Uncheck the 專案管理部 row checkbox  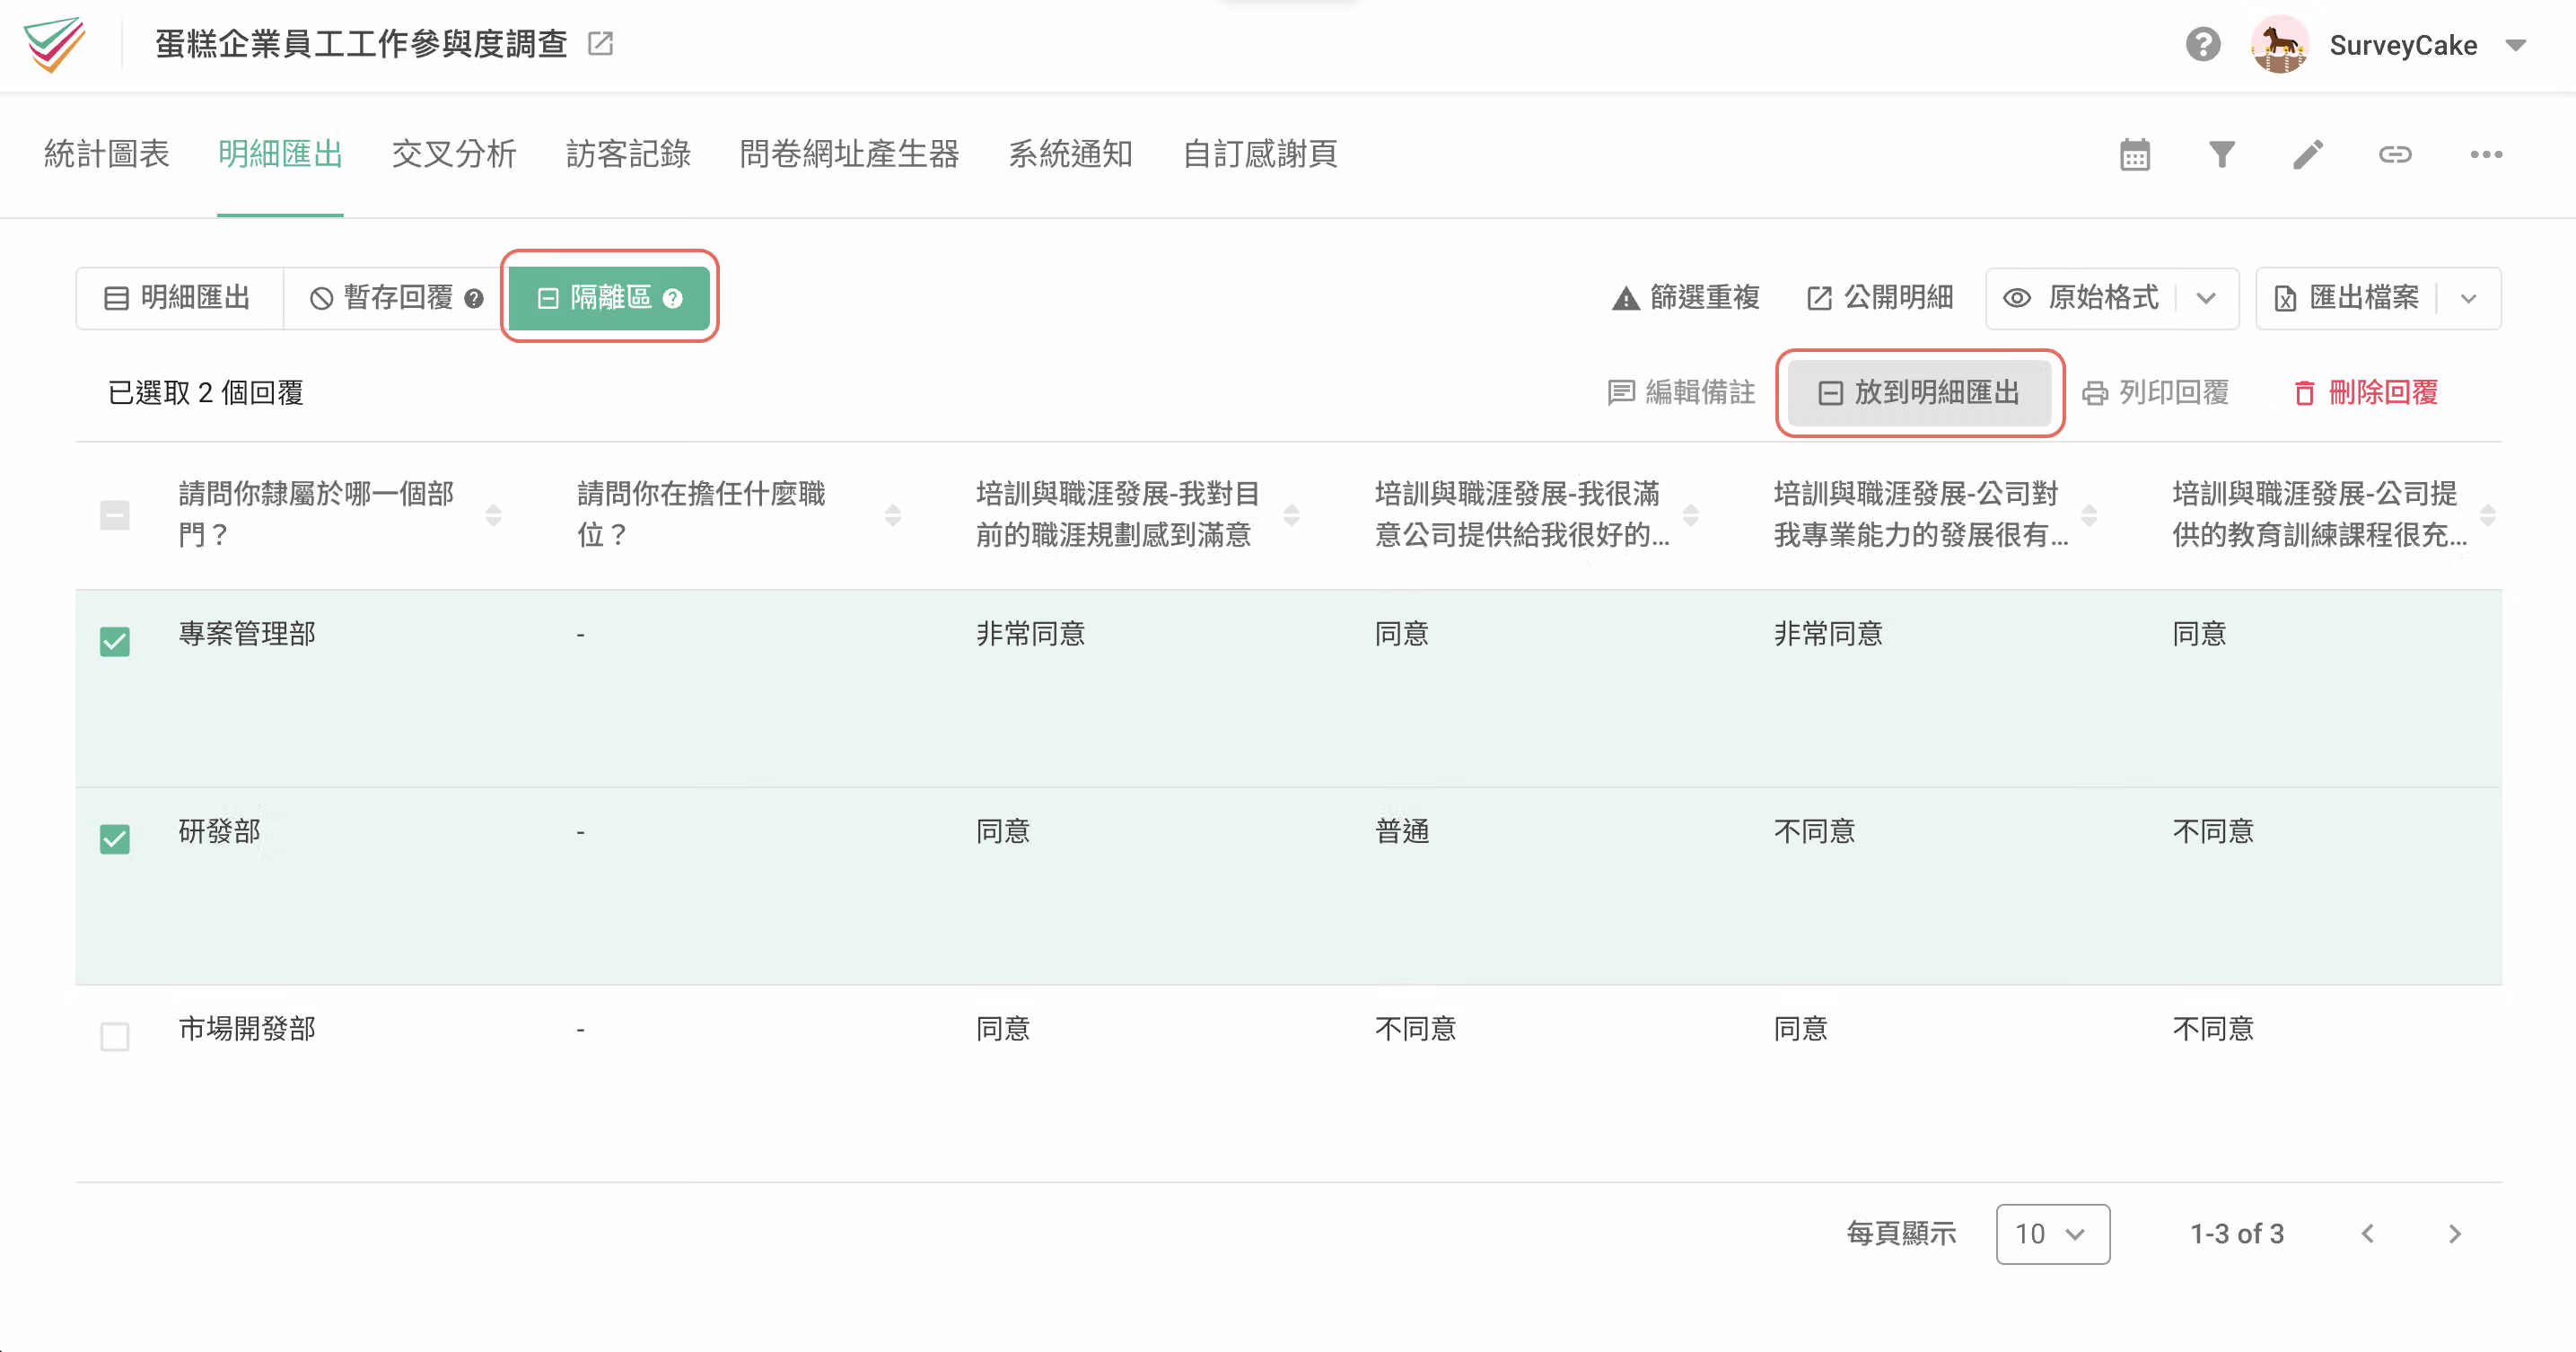(115, 641)
